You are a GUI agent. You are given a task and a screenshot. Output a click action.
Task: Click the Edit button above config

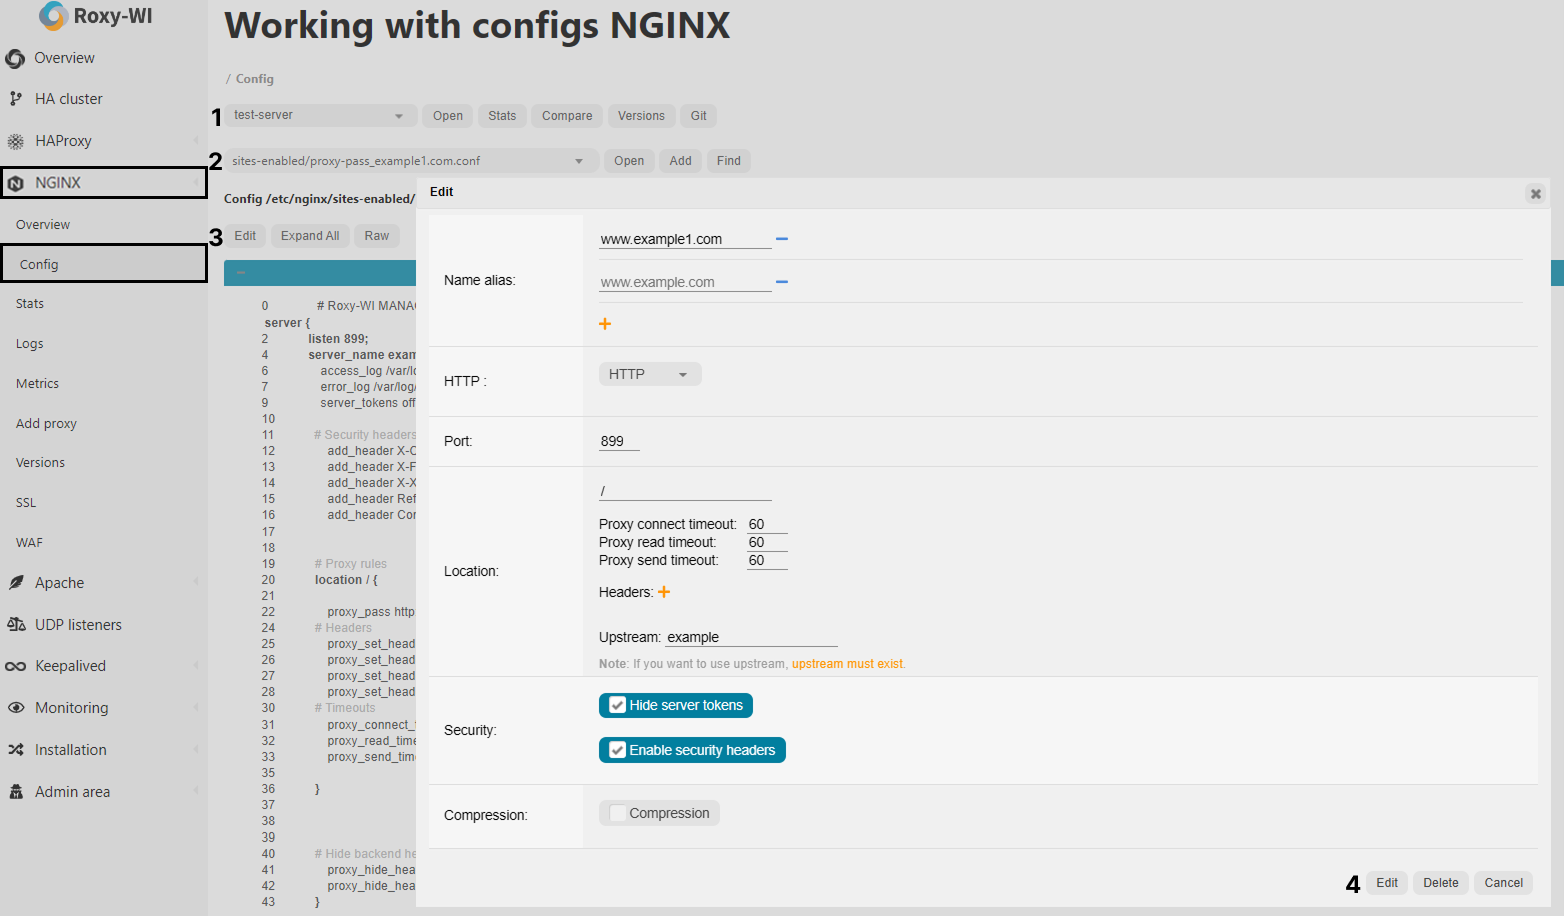245,236
